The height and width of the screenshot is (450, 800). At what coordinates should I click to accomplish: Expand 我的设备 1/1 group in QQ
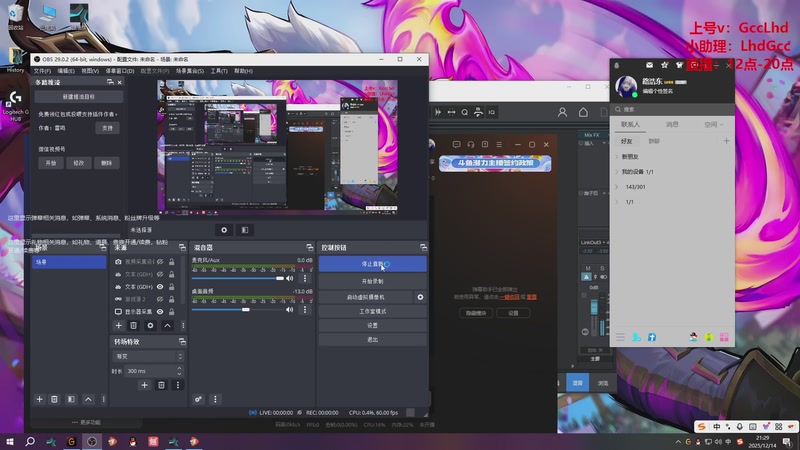click(x=617, y=172)
